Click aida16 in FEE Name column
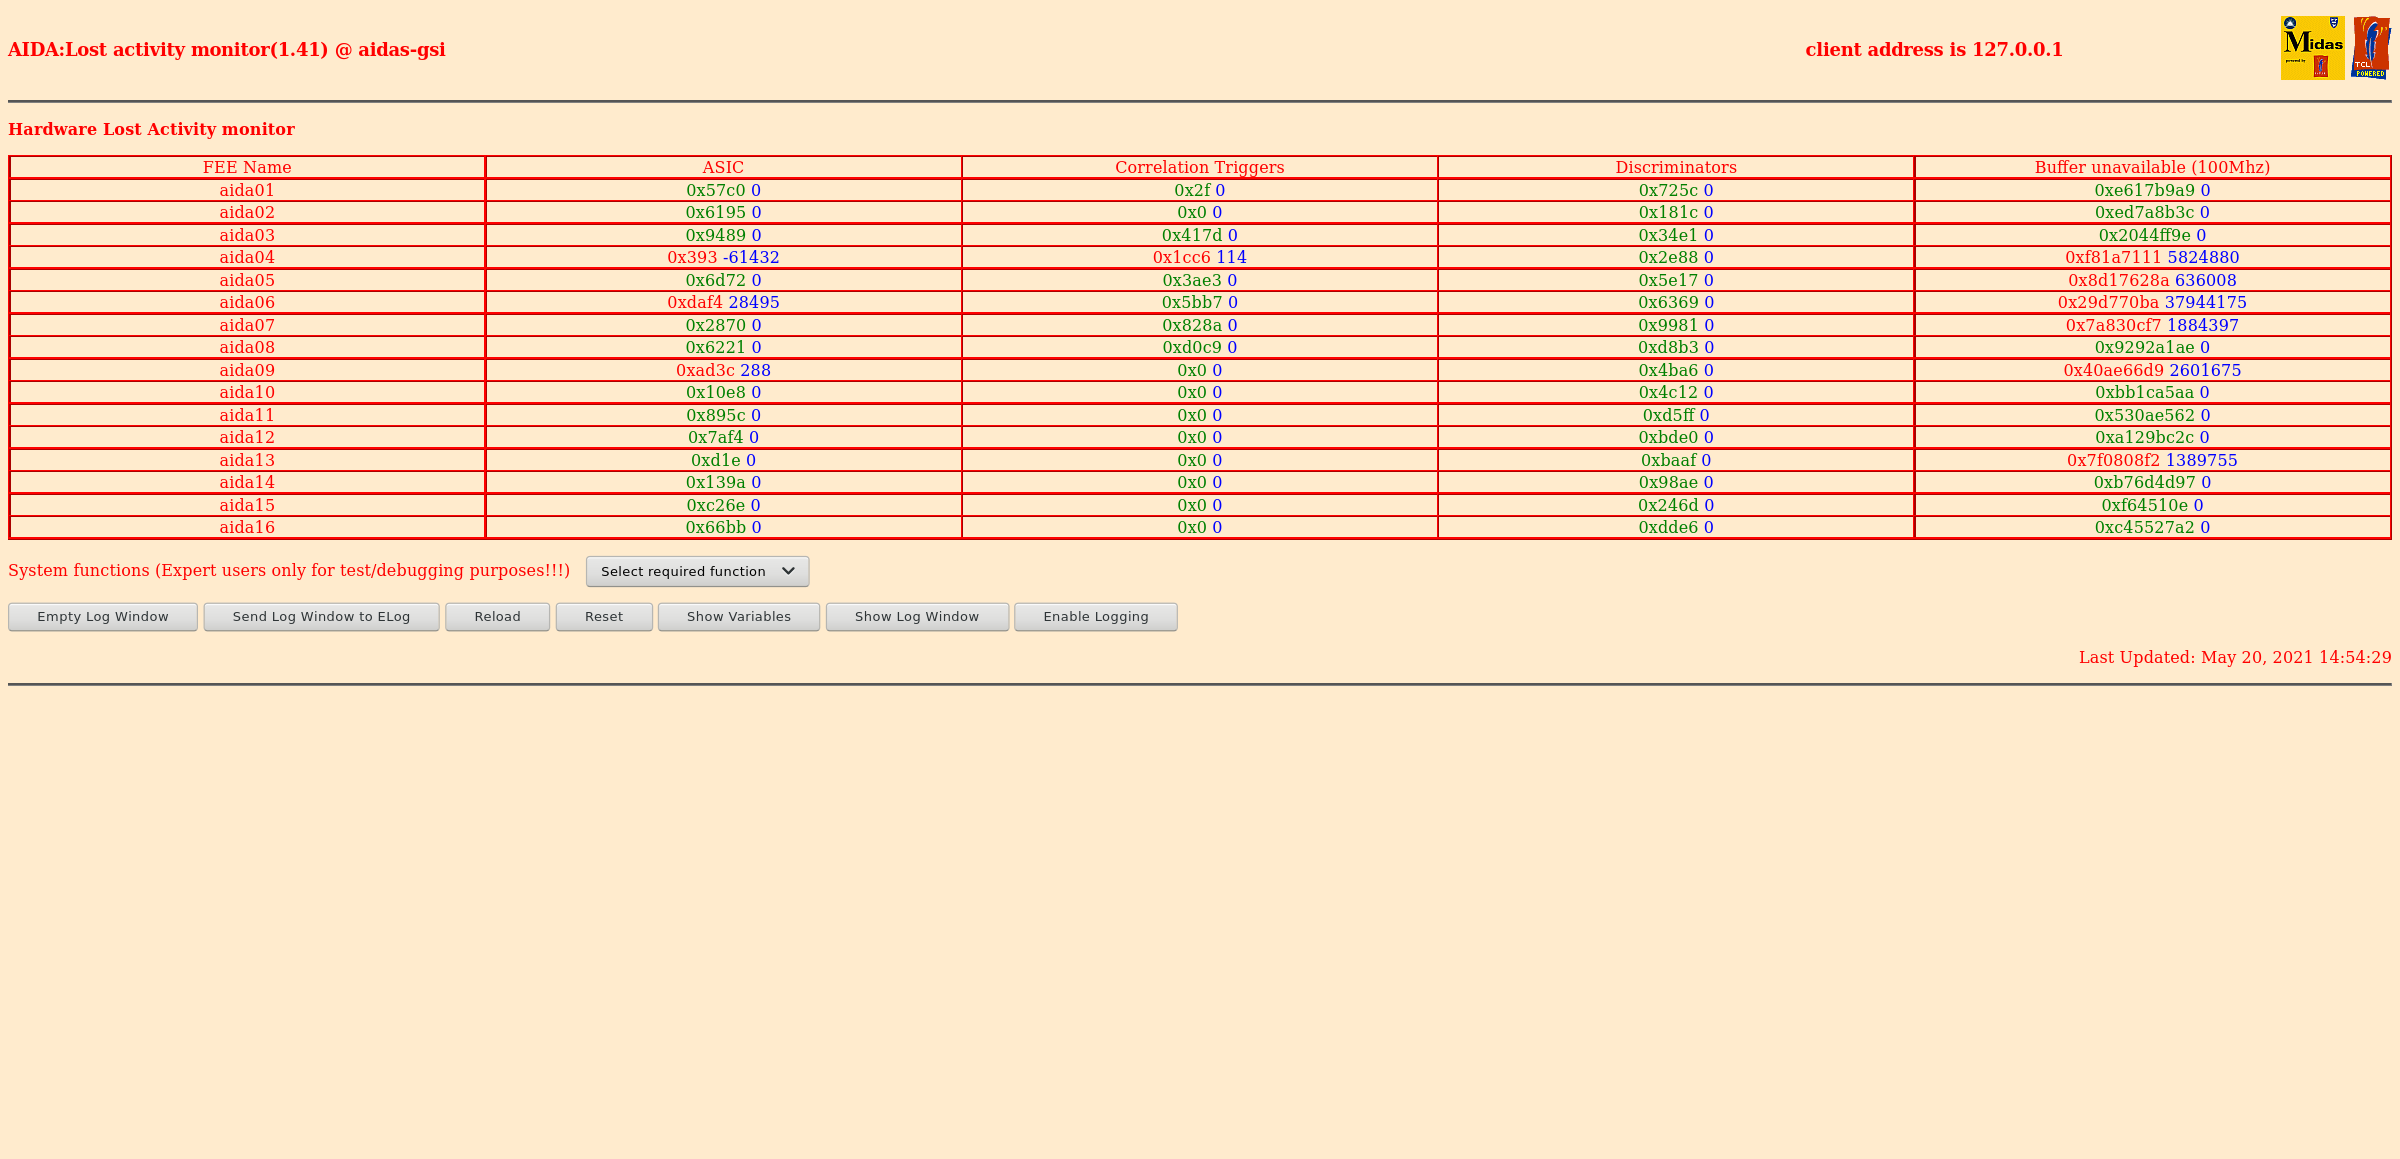The width and height of the screenshot is (2400, 1159). click(x=247, y=527)
